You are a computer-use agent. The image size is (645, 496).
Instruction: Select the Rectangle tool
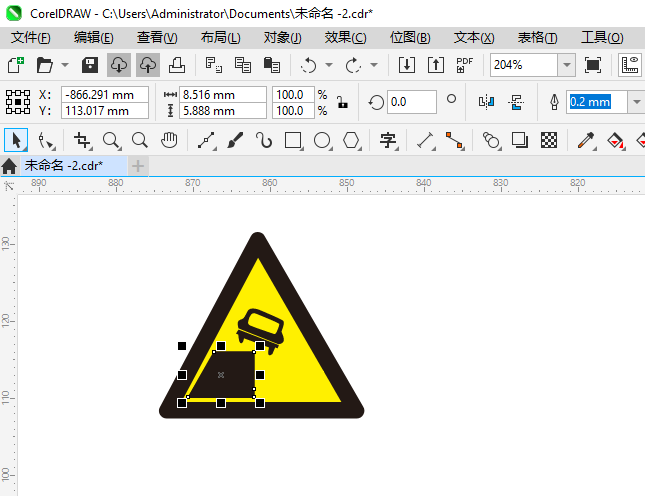(x=293, y=140)
